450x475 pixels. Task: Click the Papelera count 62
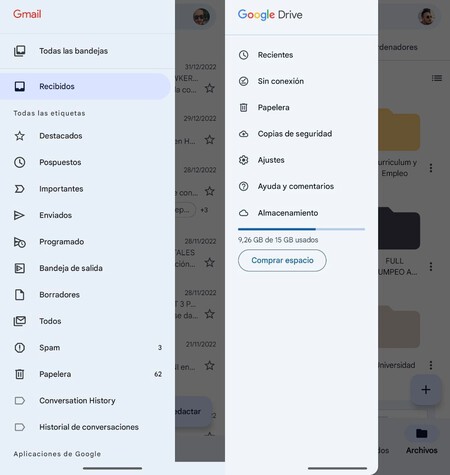tap(158, 374)
